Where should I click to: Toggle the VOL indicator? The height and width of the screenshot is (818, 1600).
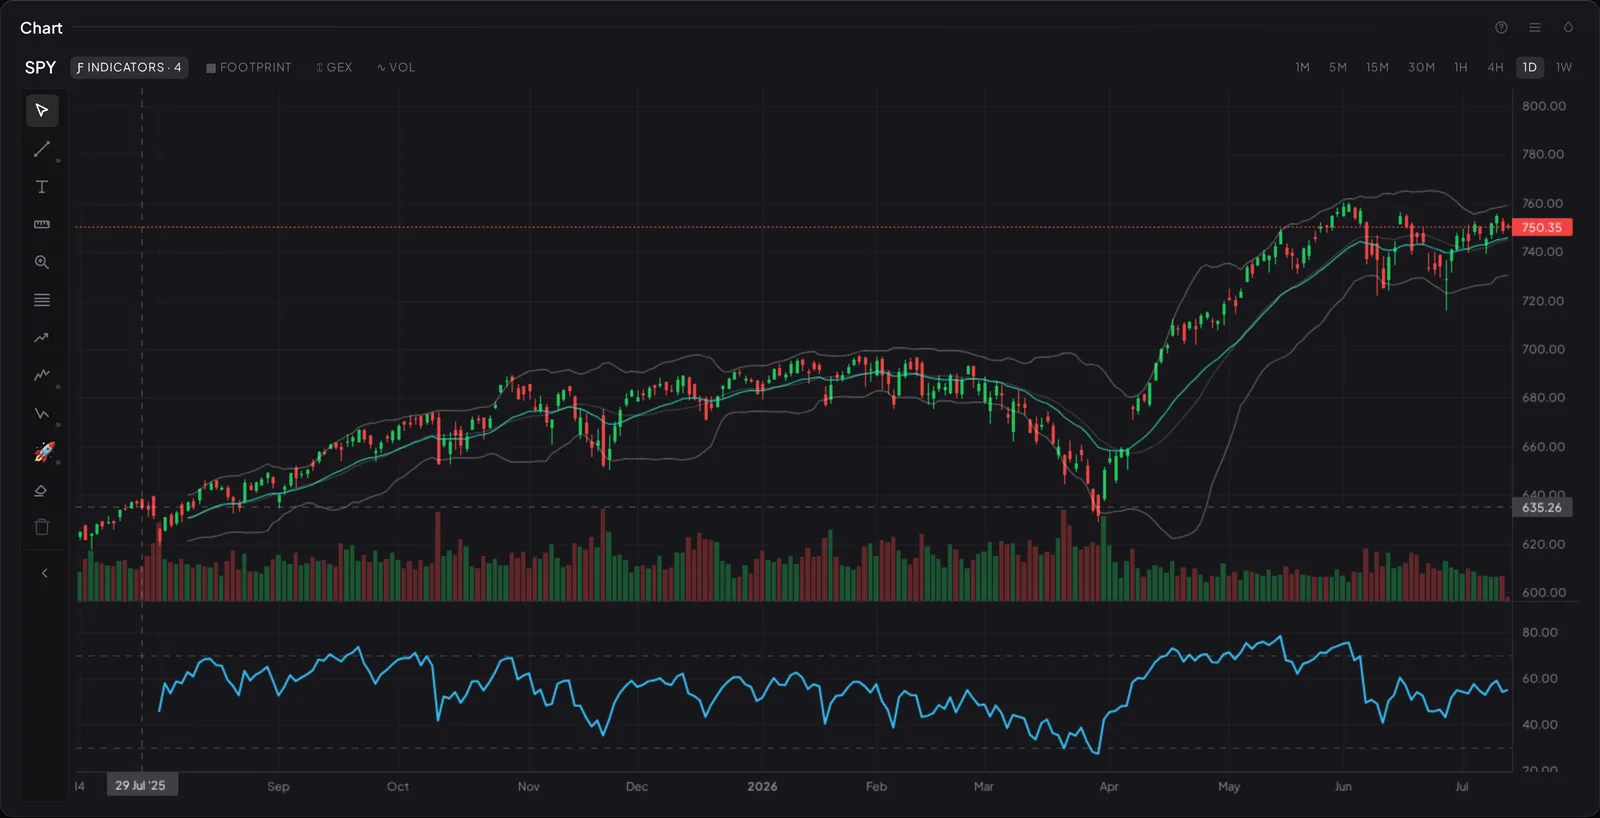(396, 67)
